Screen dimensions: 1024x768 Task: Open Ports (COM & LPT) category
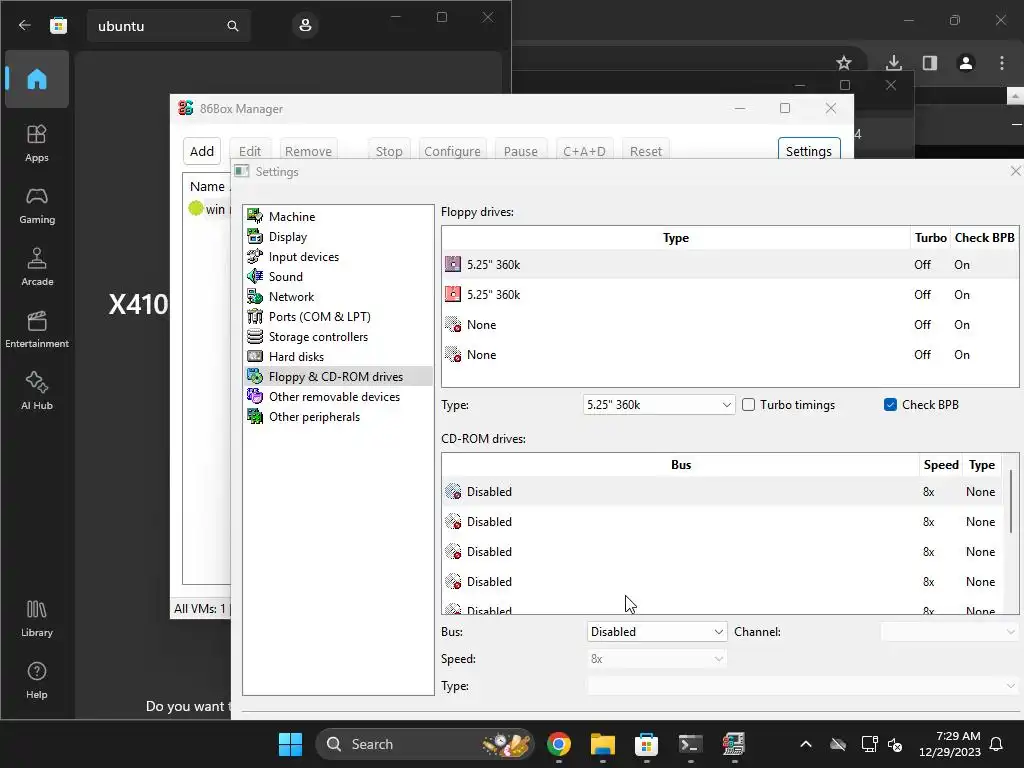coord(338,317)
